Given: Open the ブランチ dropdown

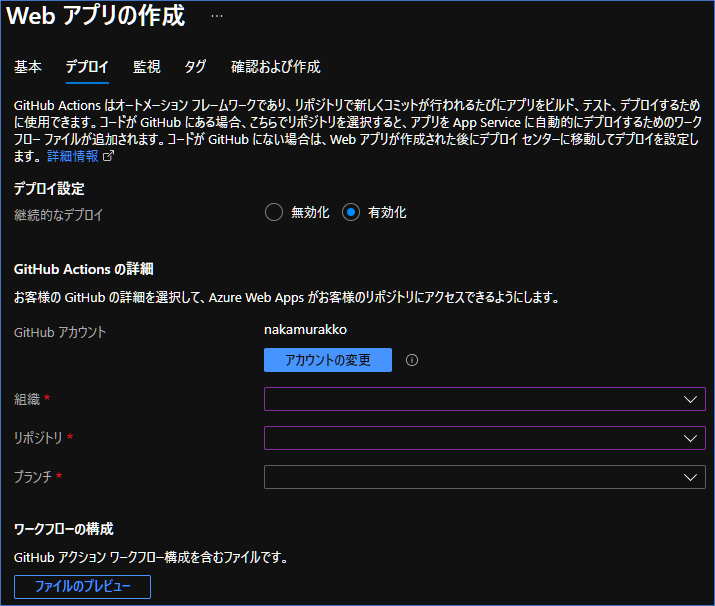Looking at the screenshot, I should (x=485, y=477).
